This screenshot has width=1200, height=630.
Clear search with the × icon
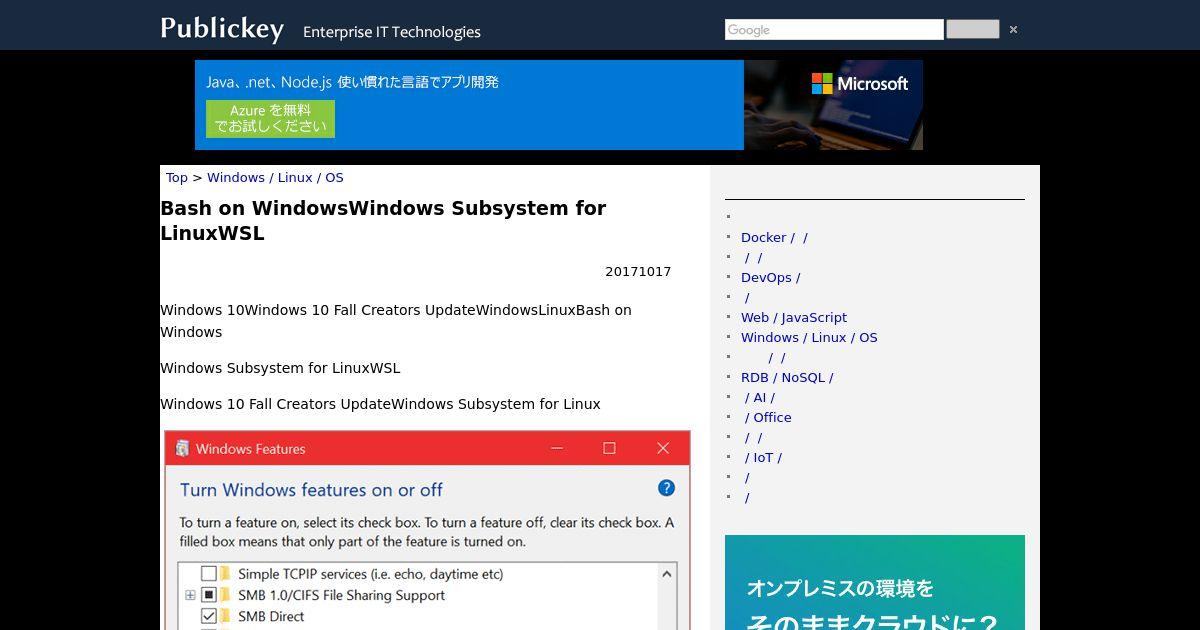pos(1013,30)
